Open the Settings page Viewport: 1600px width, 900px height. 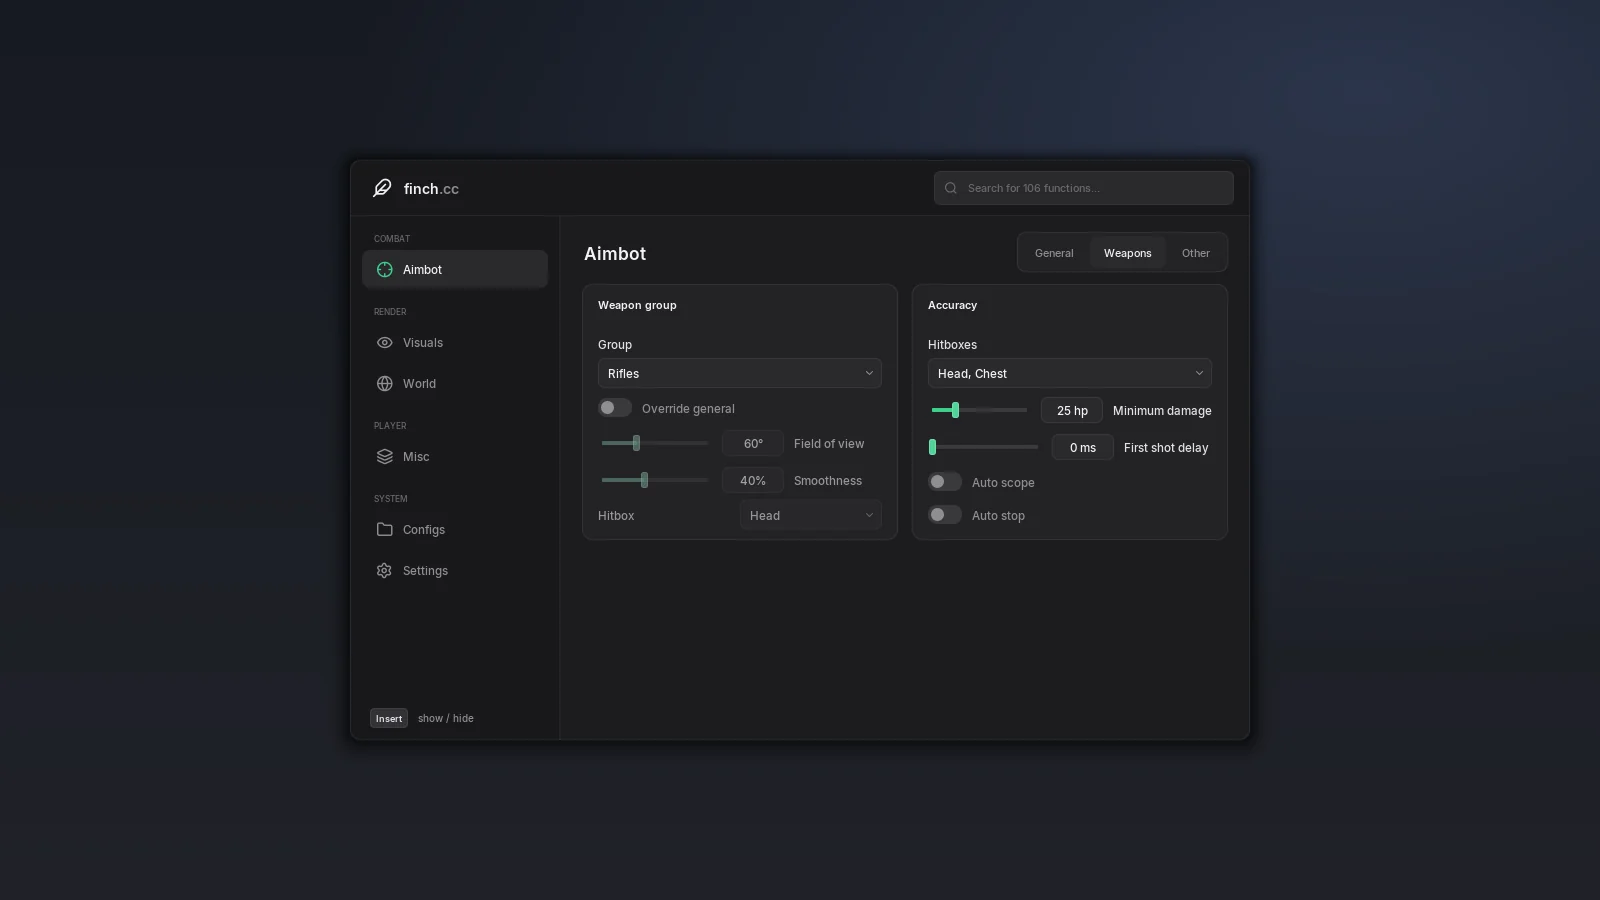click(x=455, y=570)
